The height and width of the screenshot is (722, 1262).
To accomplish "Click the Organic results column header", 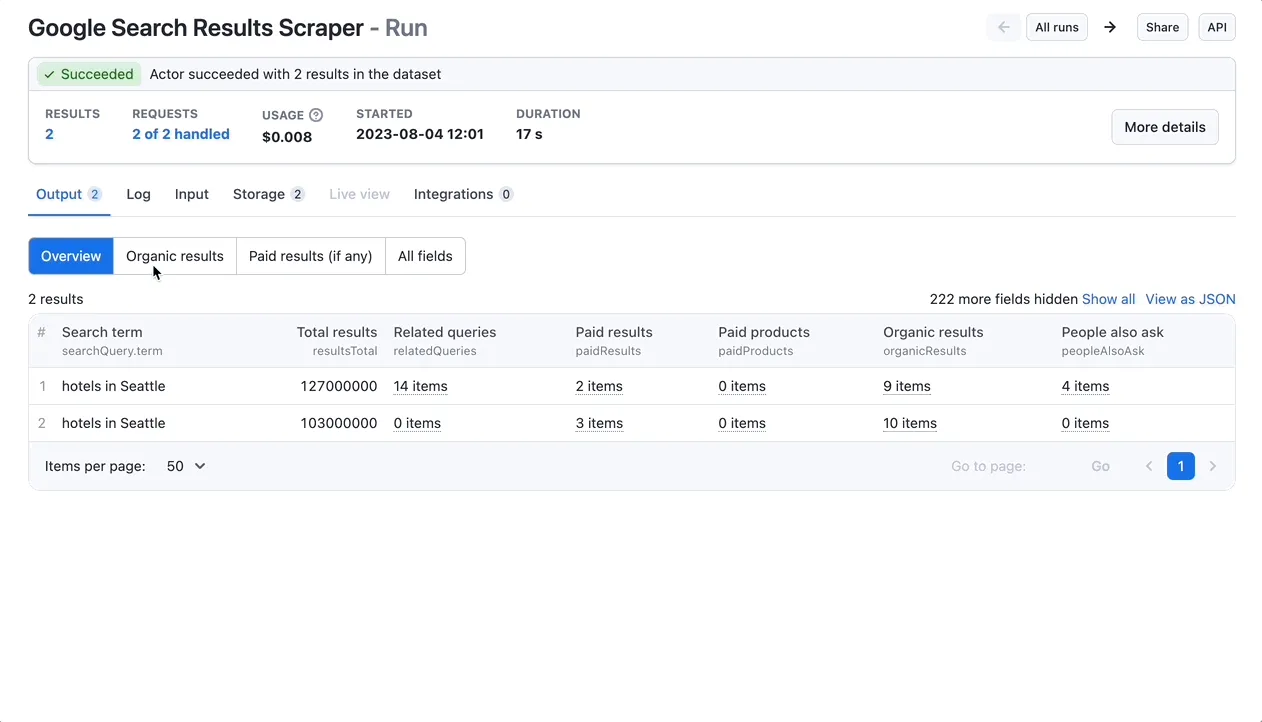I will click(933, 332).
